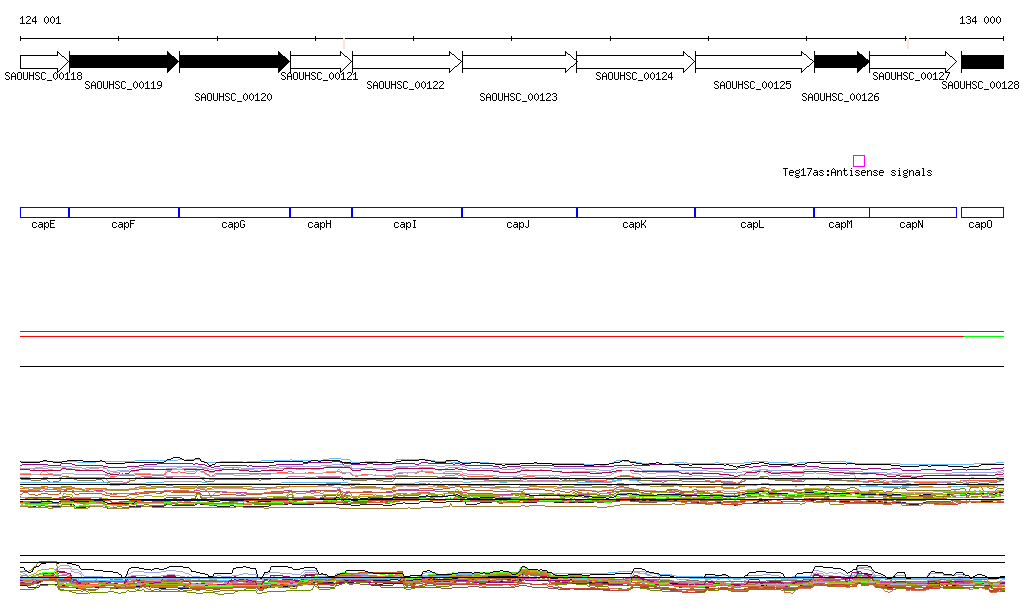Select the capJ annotation box
1024x611 pixels.
coord(519,212)
